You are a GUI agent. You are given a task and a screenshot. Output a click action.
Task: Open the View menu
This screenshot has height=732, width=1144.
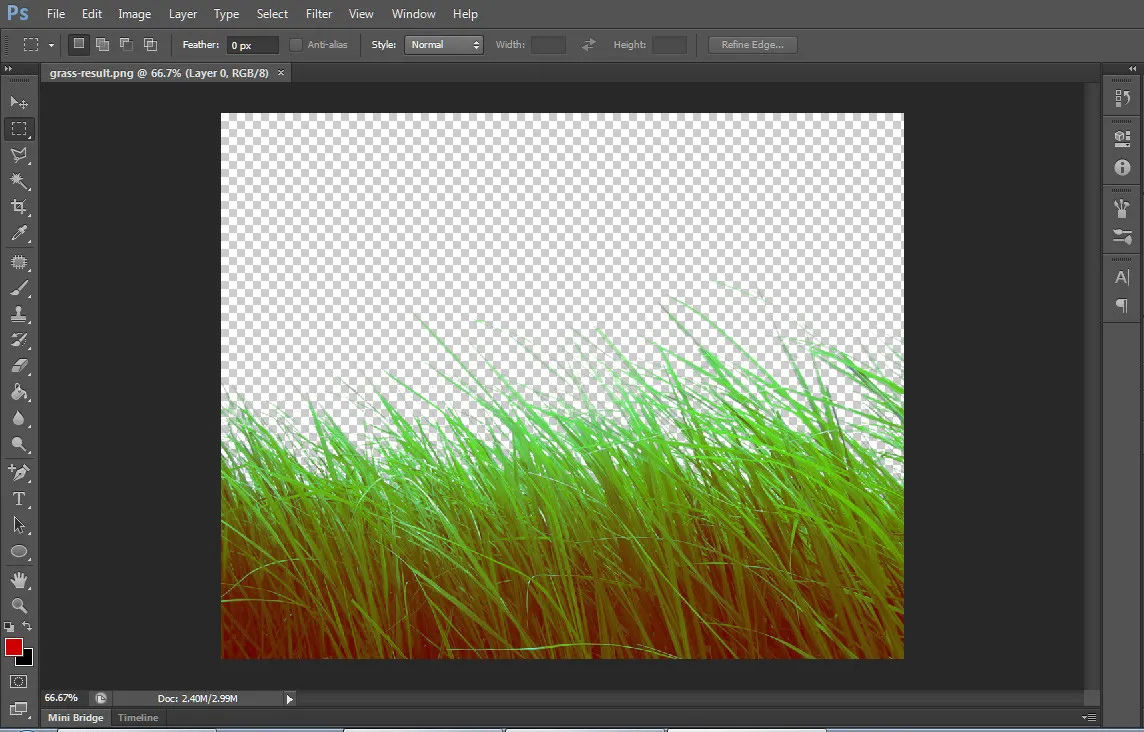point(361,14)
